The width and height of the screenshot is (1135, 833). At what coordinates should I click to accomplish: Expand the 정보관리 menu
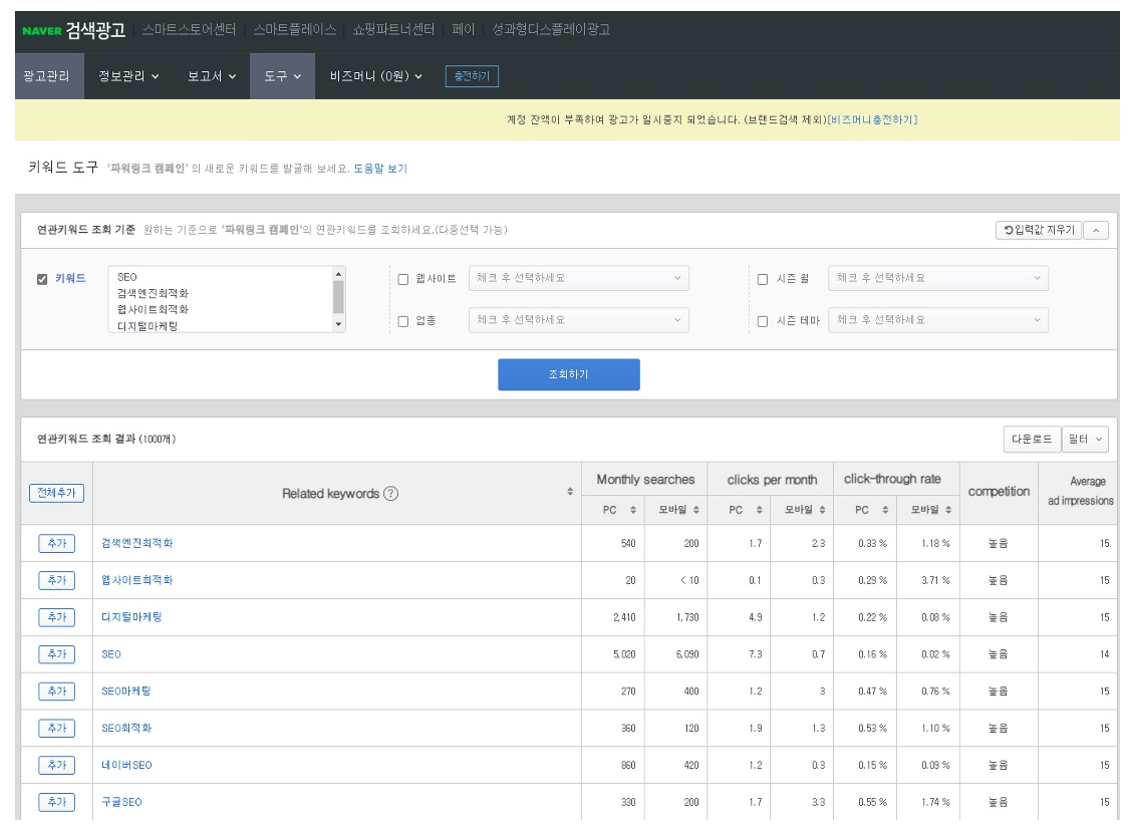click(129, 76)
